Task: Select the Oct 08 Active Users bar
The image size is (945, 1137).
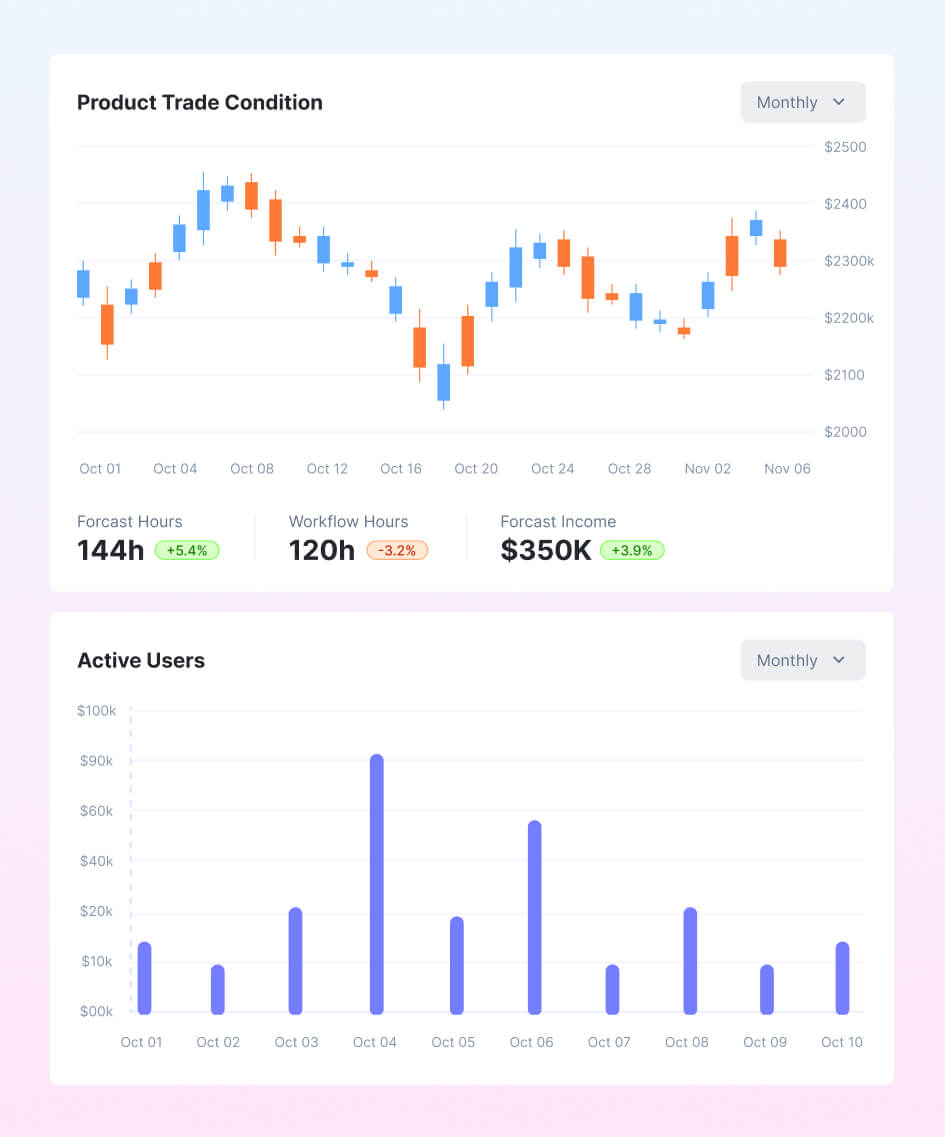Action: [x=690, y=960]
